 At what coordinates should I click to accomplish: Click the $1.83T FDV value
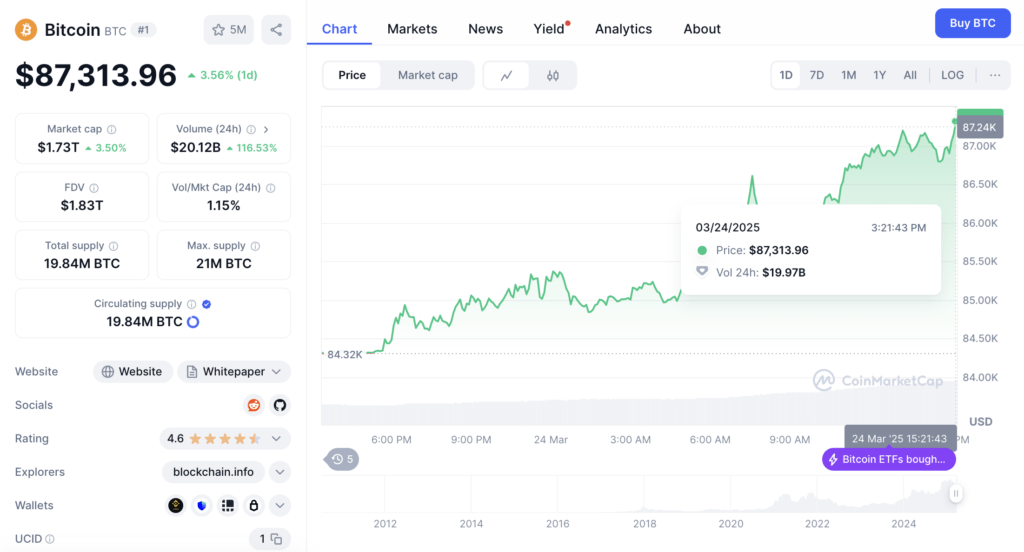[82, 206]
